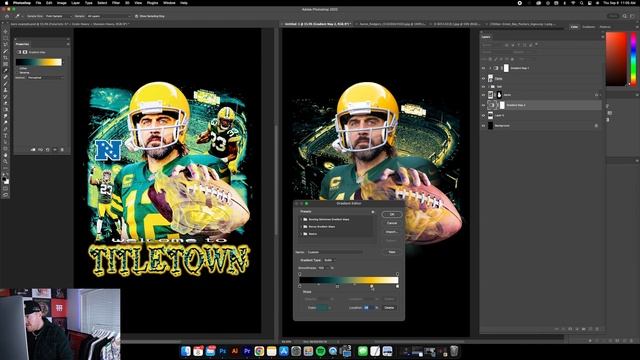Click the Home icon in options bar
The image size is (640, 360).
[x=7, y=16]
